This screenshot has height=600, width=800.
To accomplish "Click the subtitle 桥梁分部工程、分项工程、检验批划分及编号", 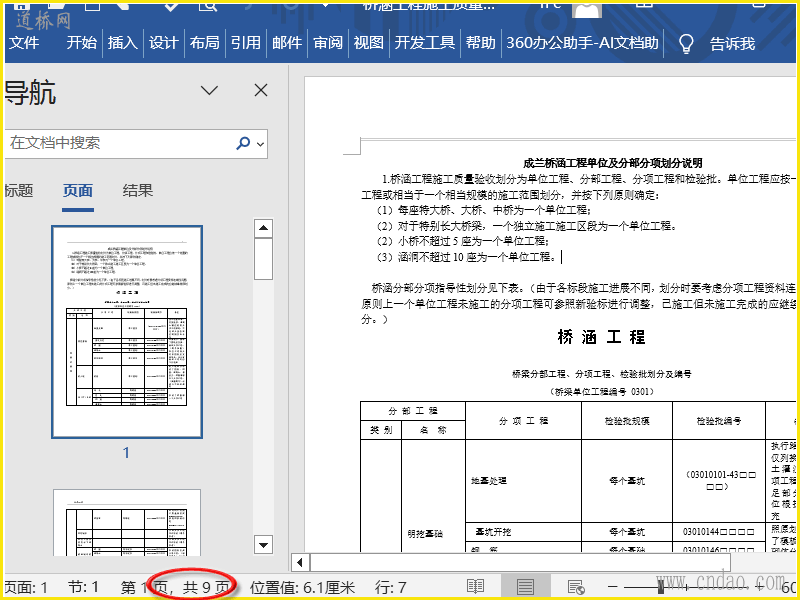I will click(602, 374).
